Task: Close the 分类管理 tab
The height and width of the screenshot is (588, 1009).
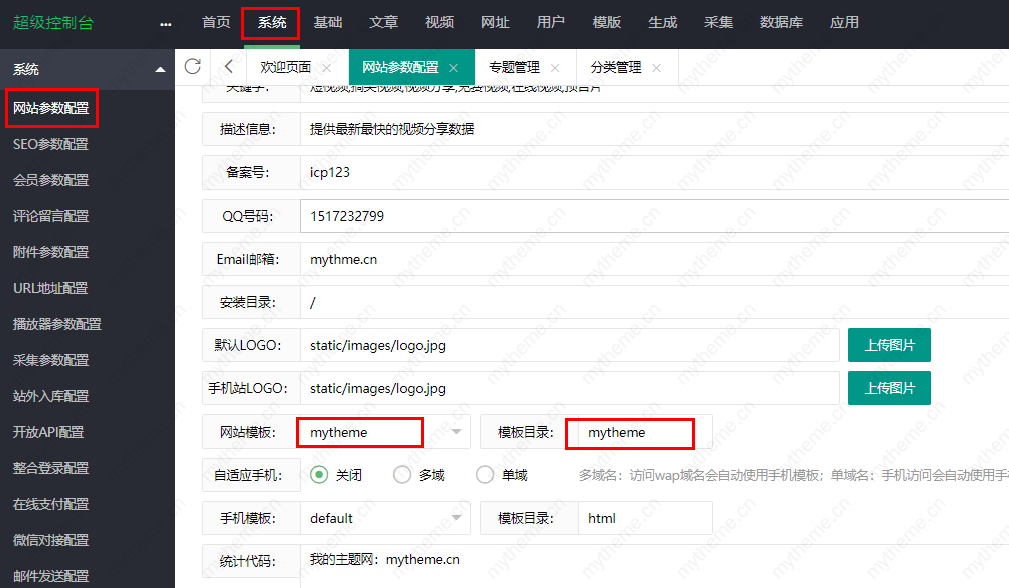Action: 656,68
